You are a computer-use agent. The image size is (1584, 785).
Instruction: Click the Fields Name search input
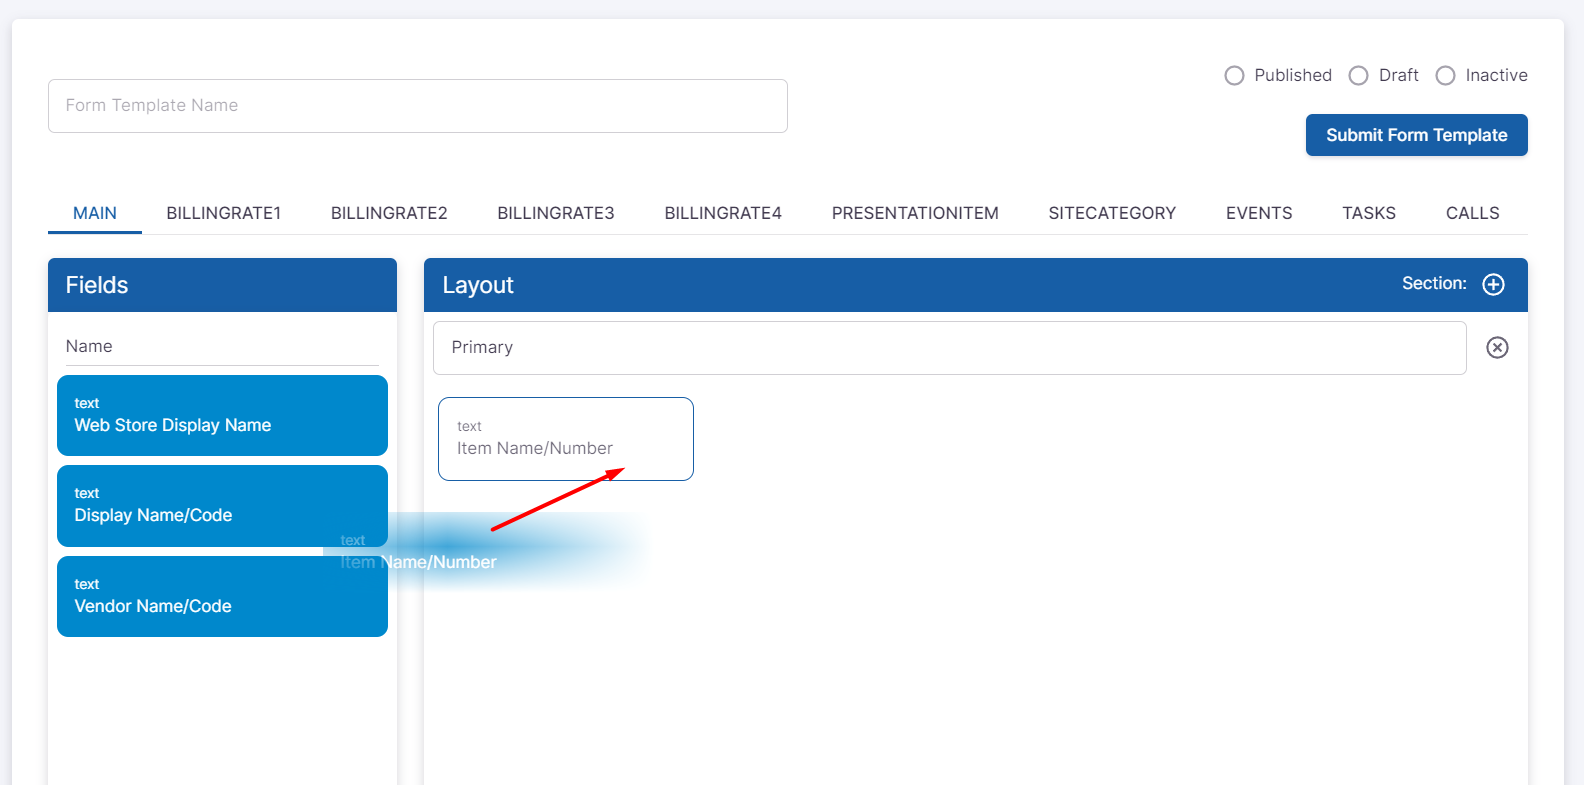tap(222, 346)
